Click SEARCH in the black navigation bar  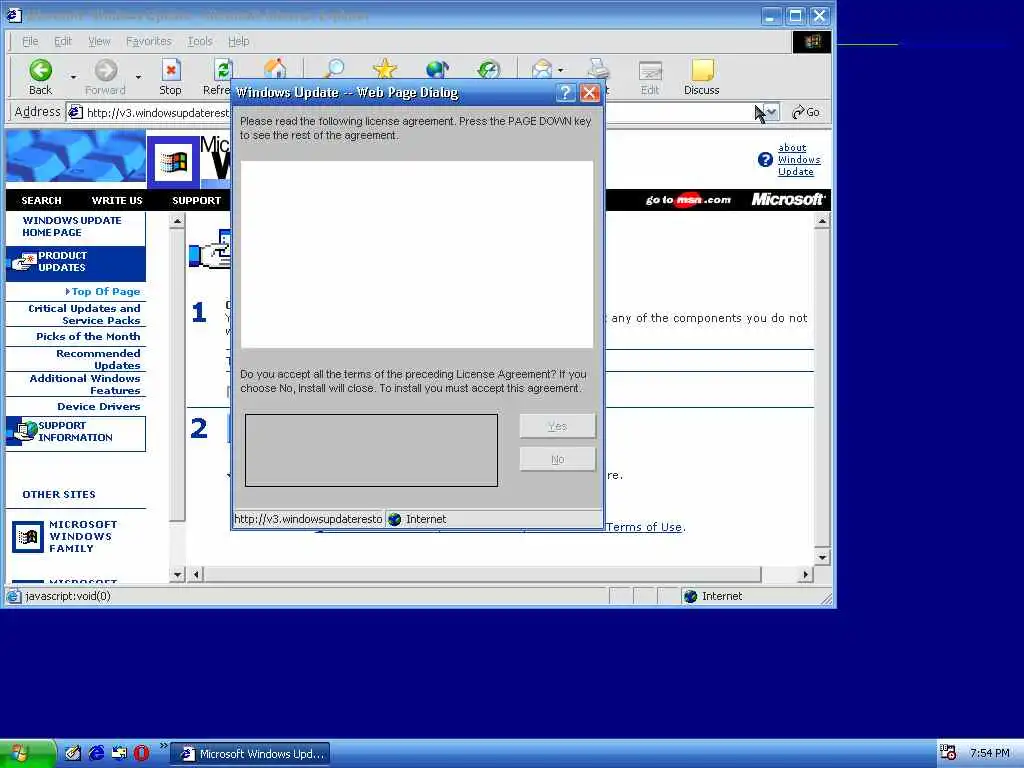(x=41, y=200)
